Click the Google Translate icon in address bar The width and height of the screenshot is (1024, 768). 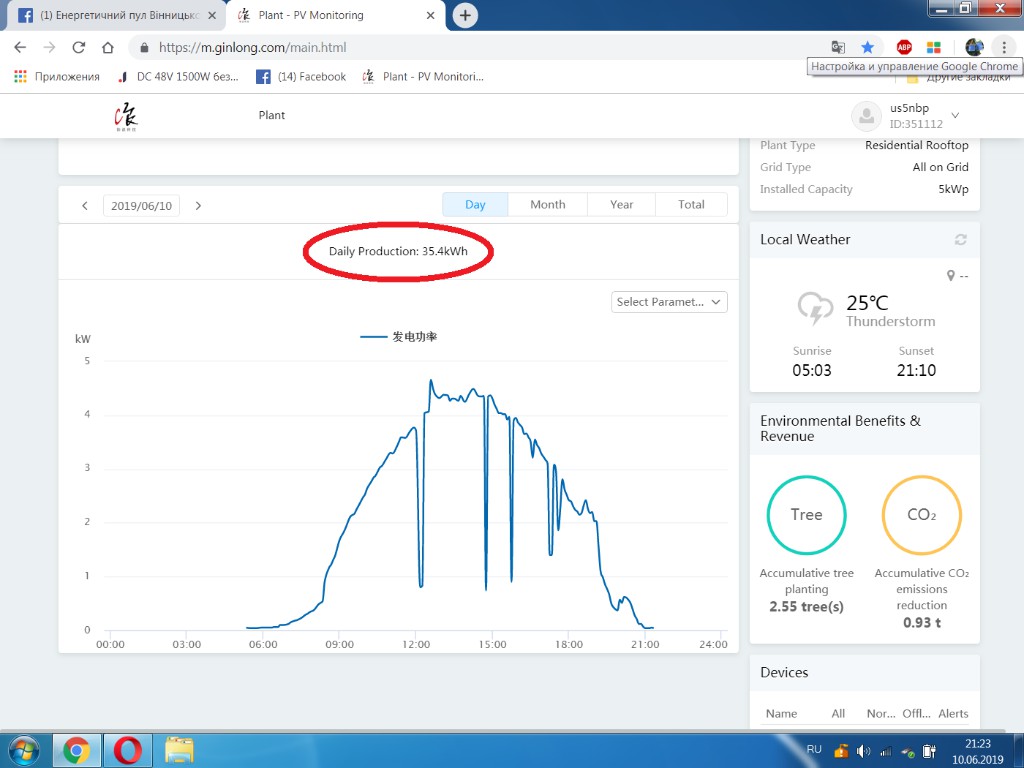tap(839, 47)
